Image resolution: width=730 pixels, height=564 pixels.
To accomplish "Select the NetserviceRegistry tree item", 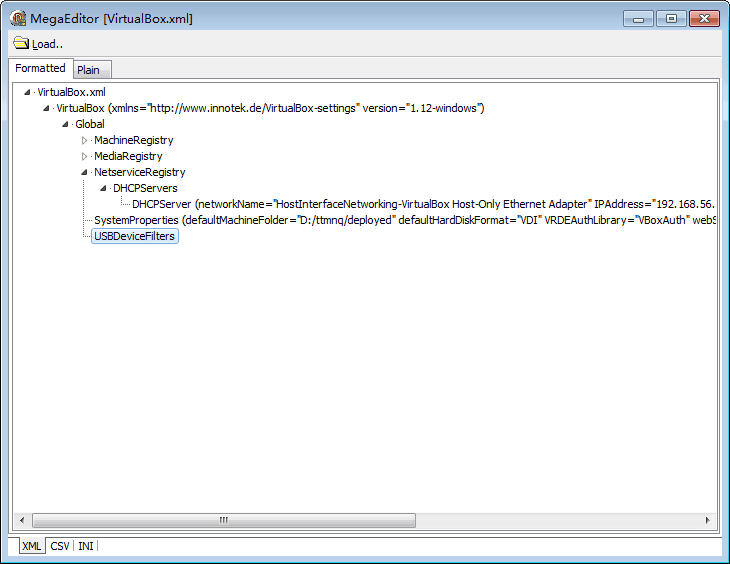I will 140,172.
